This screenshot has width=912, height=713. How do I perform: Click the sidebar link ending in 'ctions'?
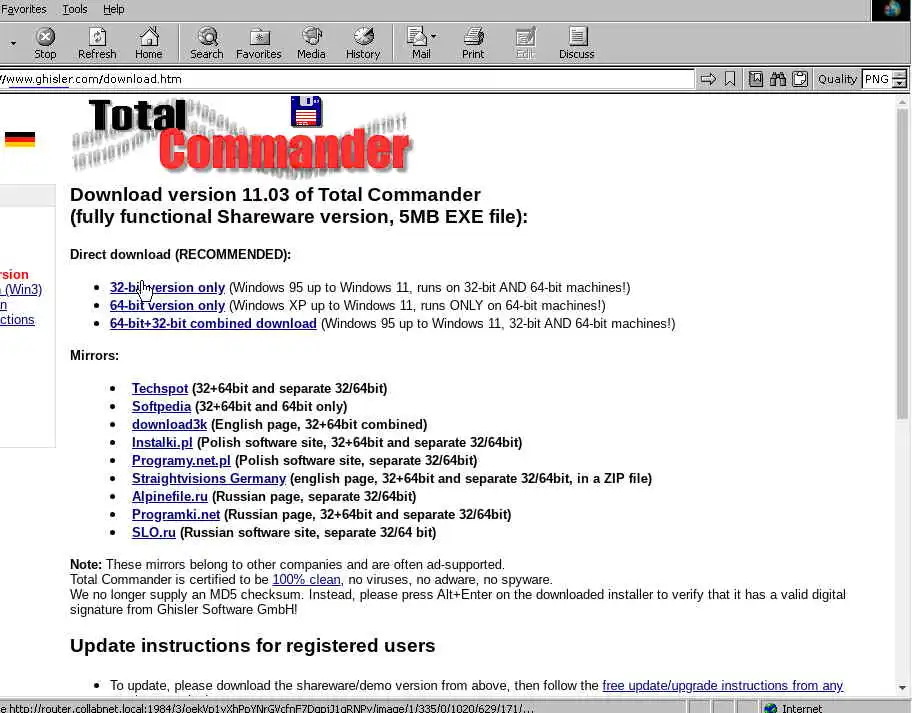[x=17, y=320]
